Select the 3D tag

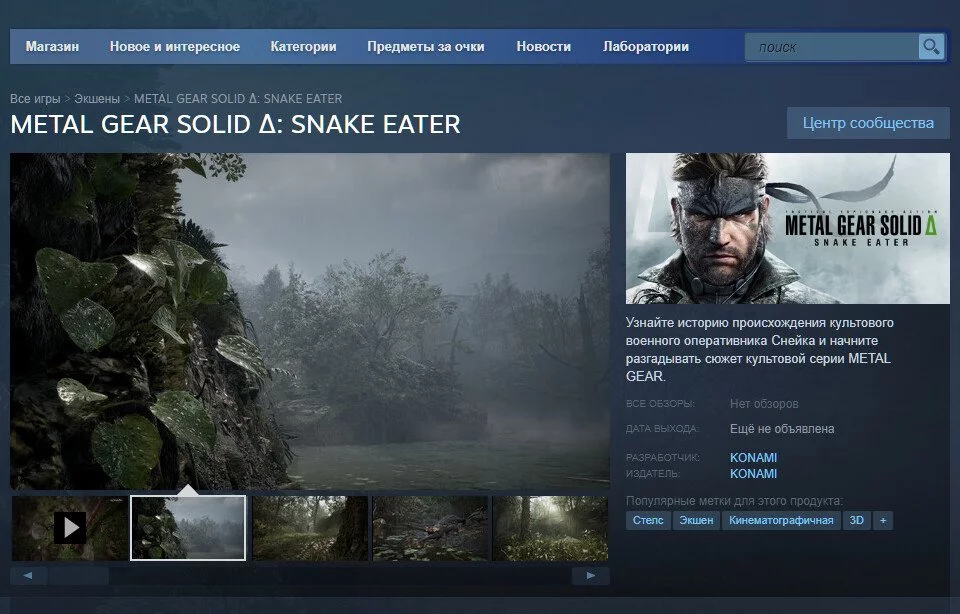click(857, 520)
